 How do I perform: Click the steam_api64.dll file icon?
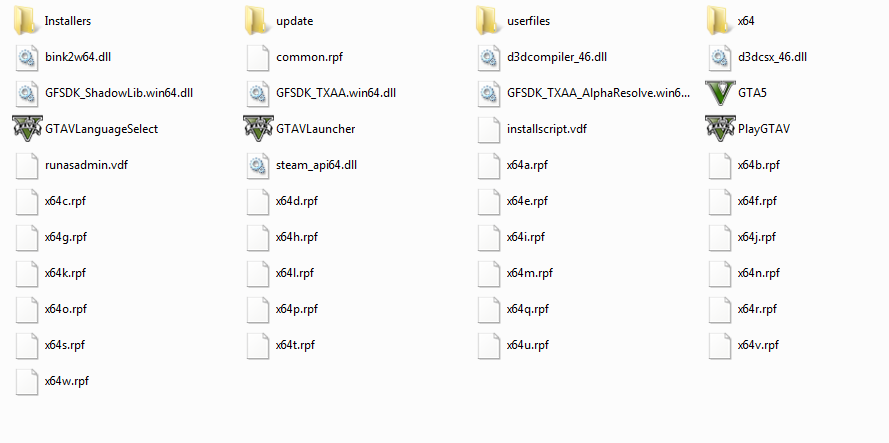click(258, 165)
